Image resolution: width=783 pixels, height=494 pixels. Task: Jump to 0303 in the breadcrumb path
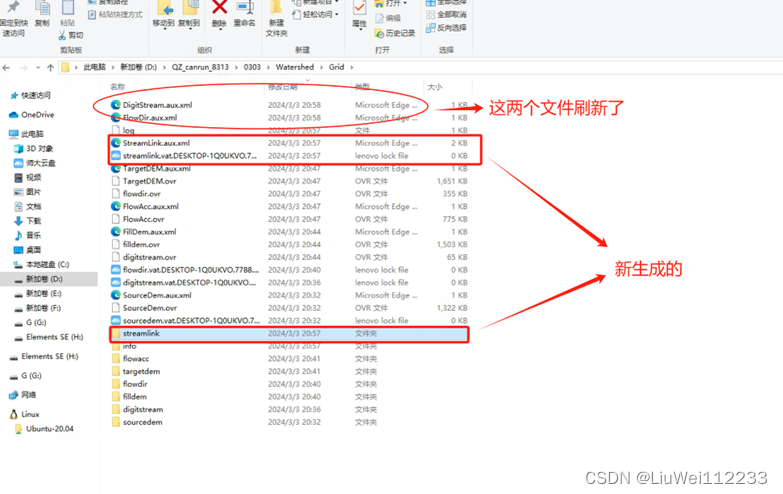pyautogui.click(x=252, y=67)
